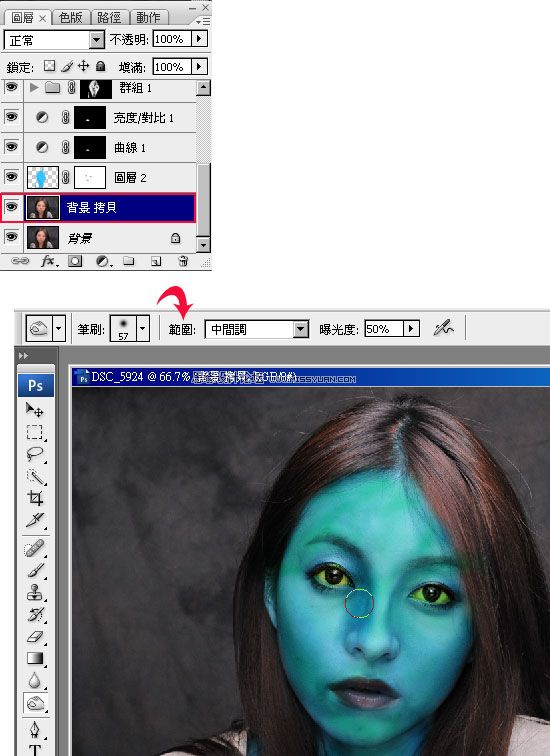Select the 圖層 2 layer name

(130, 177)
